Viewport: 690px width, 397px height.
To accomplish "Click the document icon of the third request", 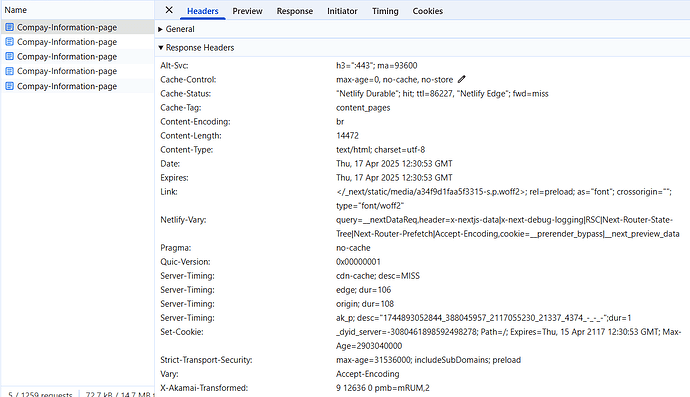I will coord(9,56).
